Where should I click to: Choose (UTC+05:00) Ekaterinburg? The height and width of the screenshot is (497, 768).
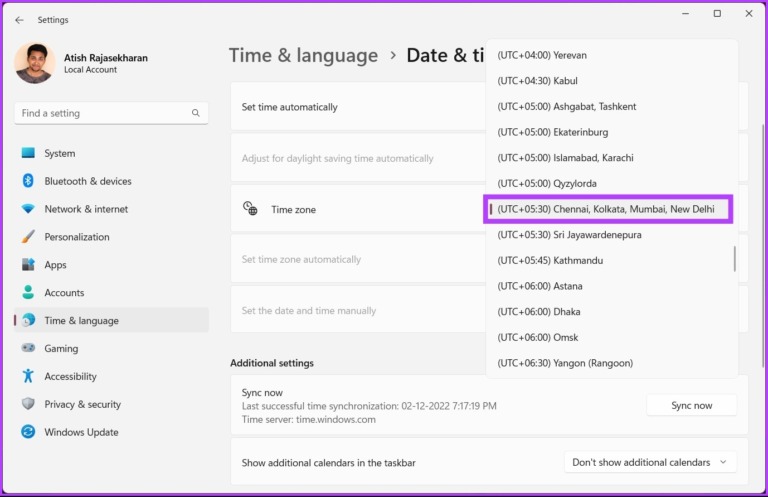pos(611,132)
